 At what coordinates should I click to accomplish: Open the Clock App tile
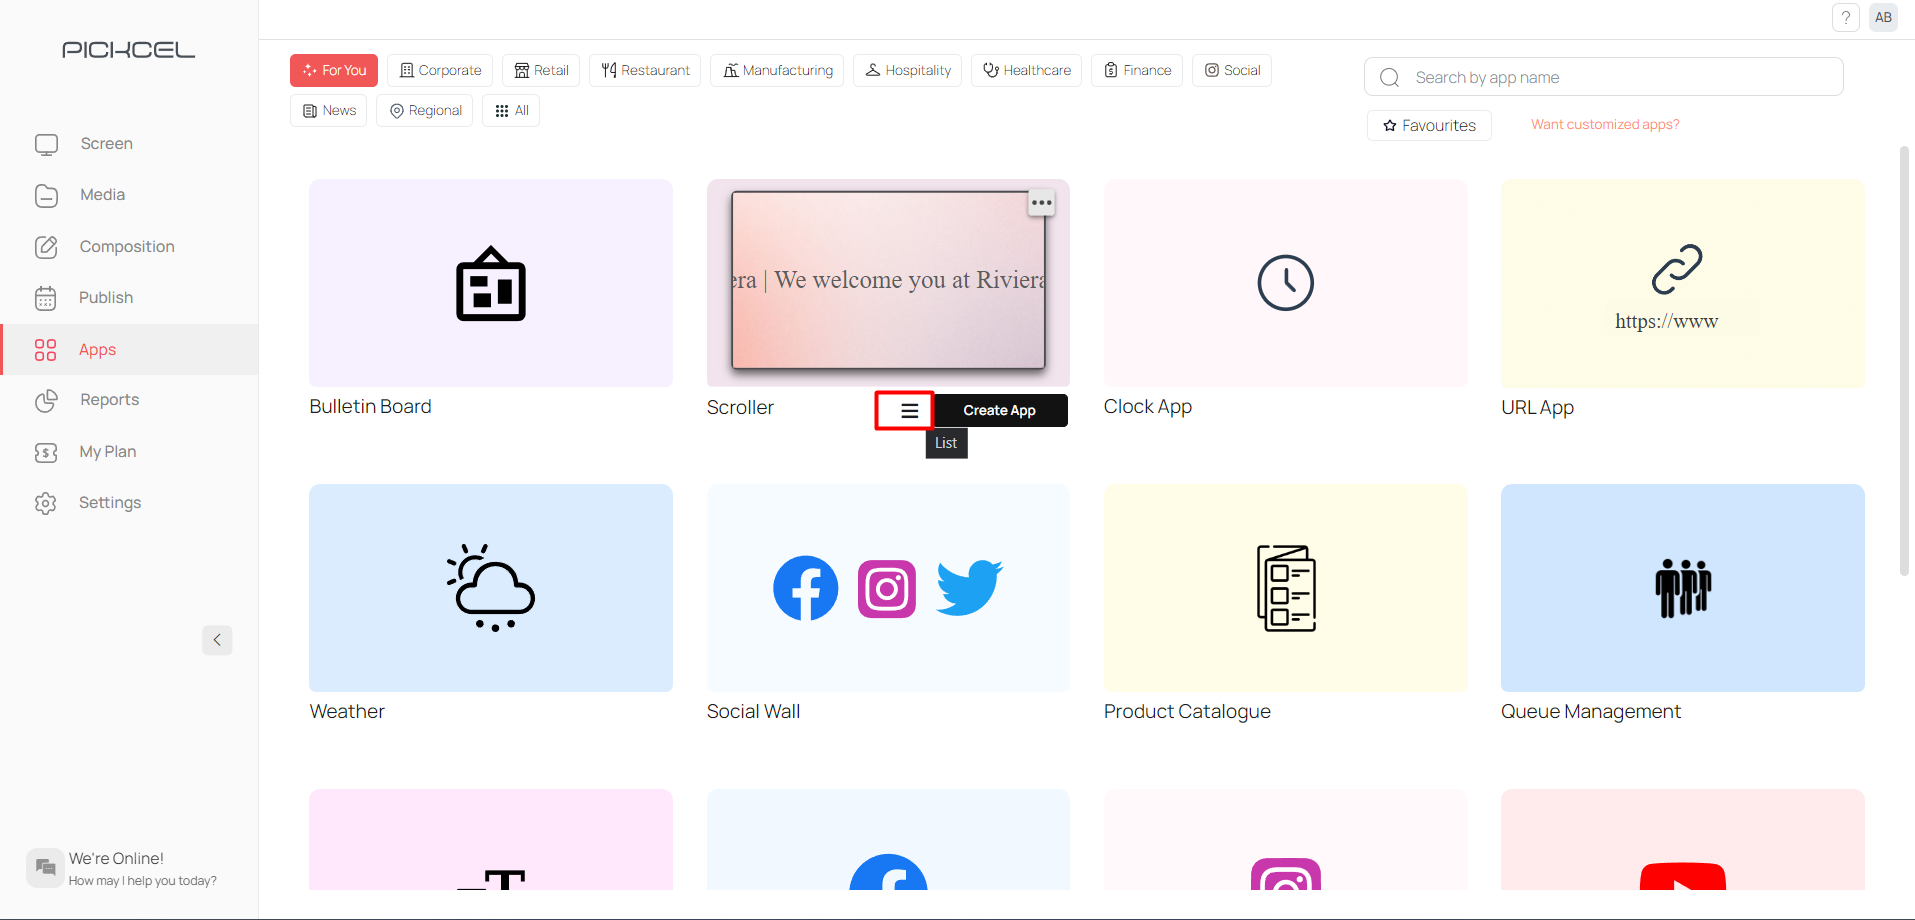point(1285,283)
